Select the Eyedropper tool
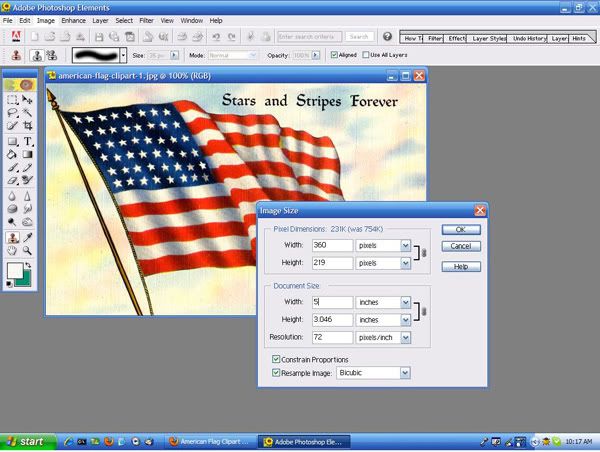Screen dimensions: 600x452 click(27, 238)
